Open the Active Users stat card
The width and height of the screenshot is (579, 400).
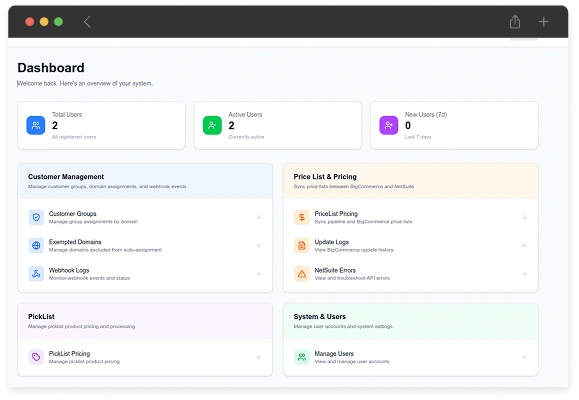pyautogui.click(x=278, y=126)
